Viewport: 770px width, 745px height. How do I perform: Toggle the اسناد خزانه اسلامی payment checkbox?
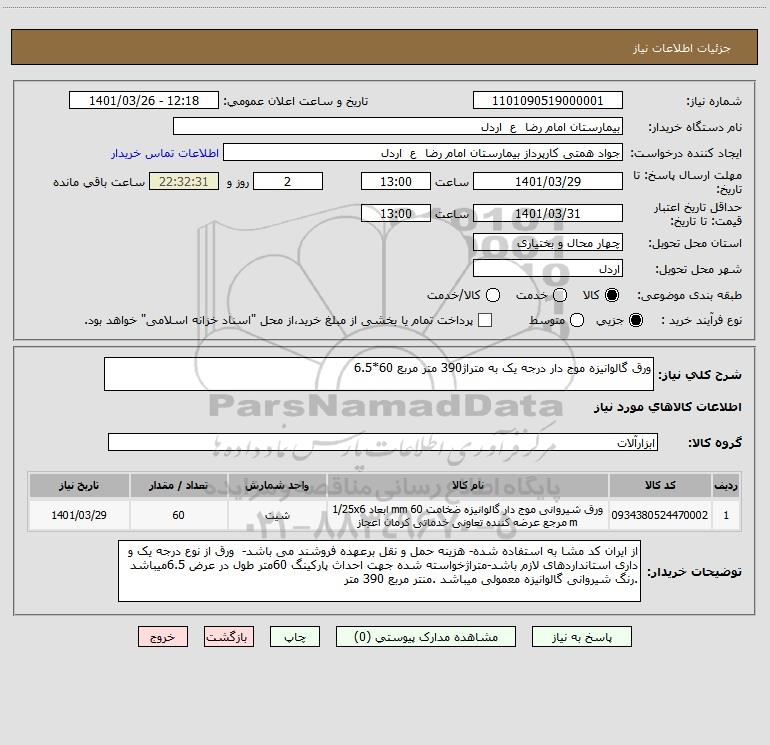(x=485, y=320)
